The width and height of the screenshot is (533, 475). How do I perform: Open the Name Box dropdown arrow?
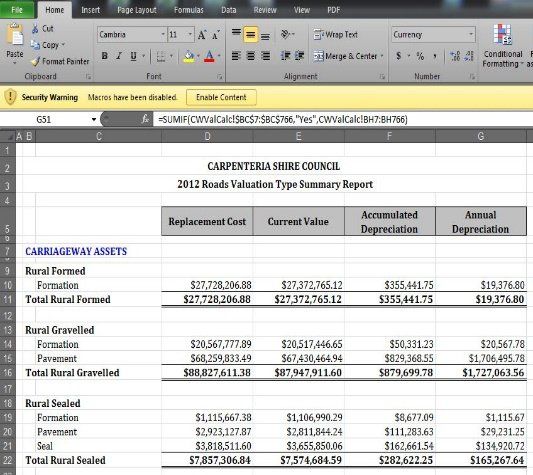(x=94, y=119)
